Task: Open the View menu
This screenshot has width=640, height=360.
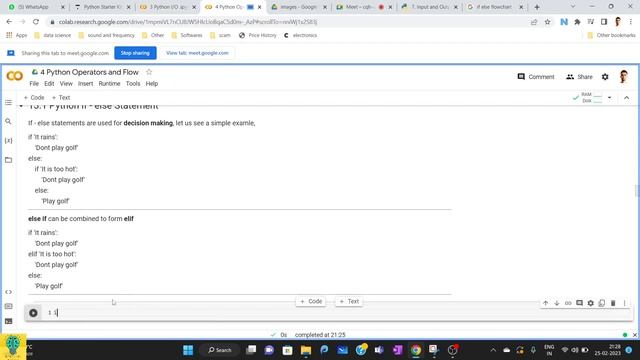Action: coord(66,84)
